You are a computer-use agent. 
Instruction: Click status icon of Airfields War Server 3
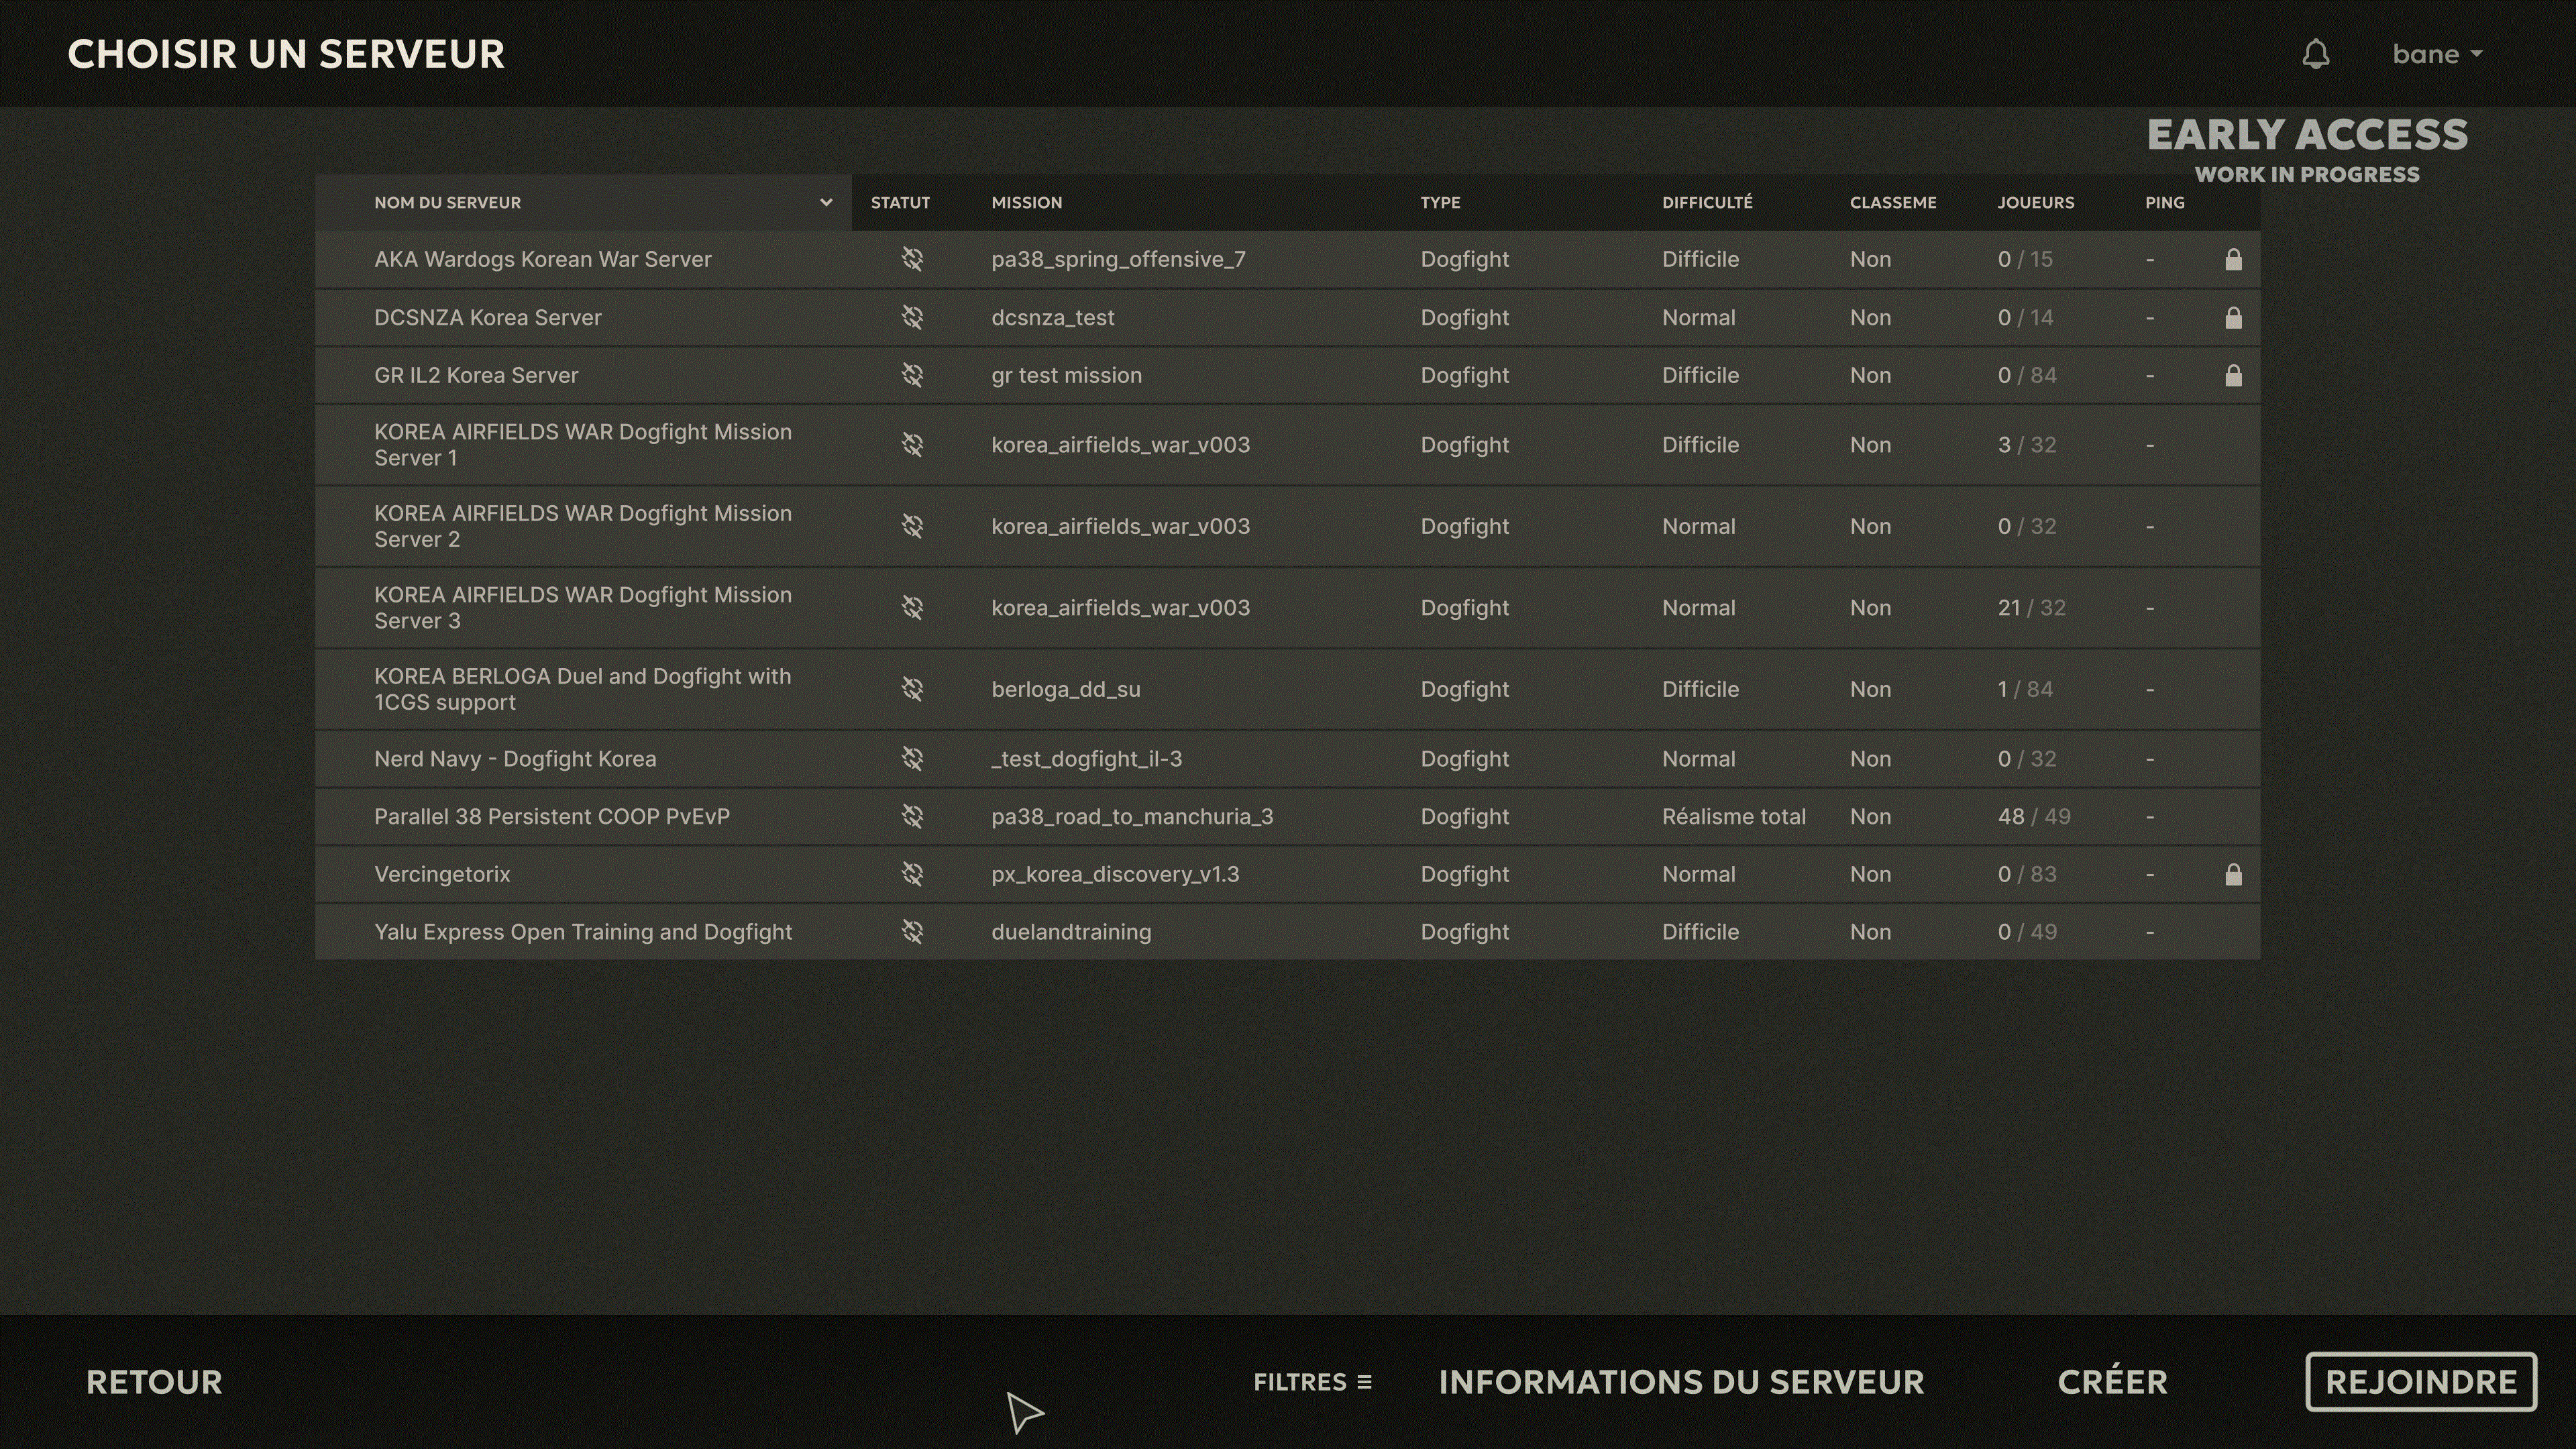point(912,607)
